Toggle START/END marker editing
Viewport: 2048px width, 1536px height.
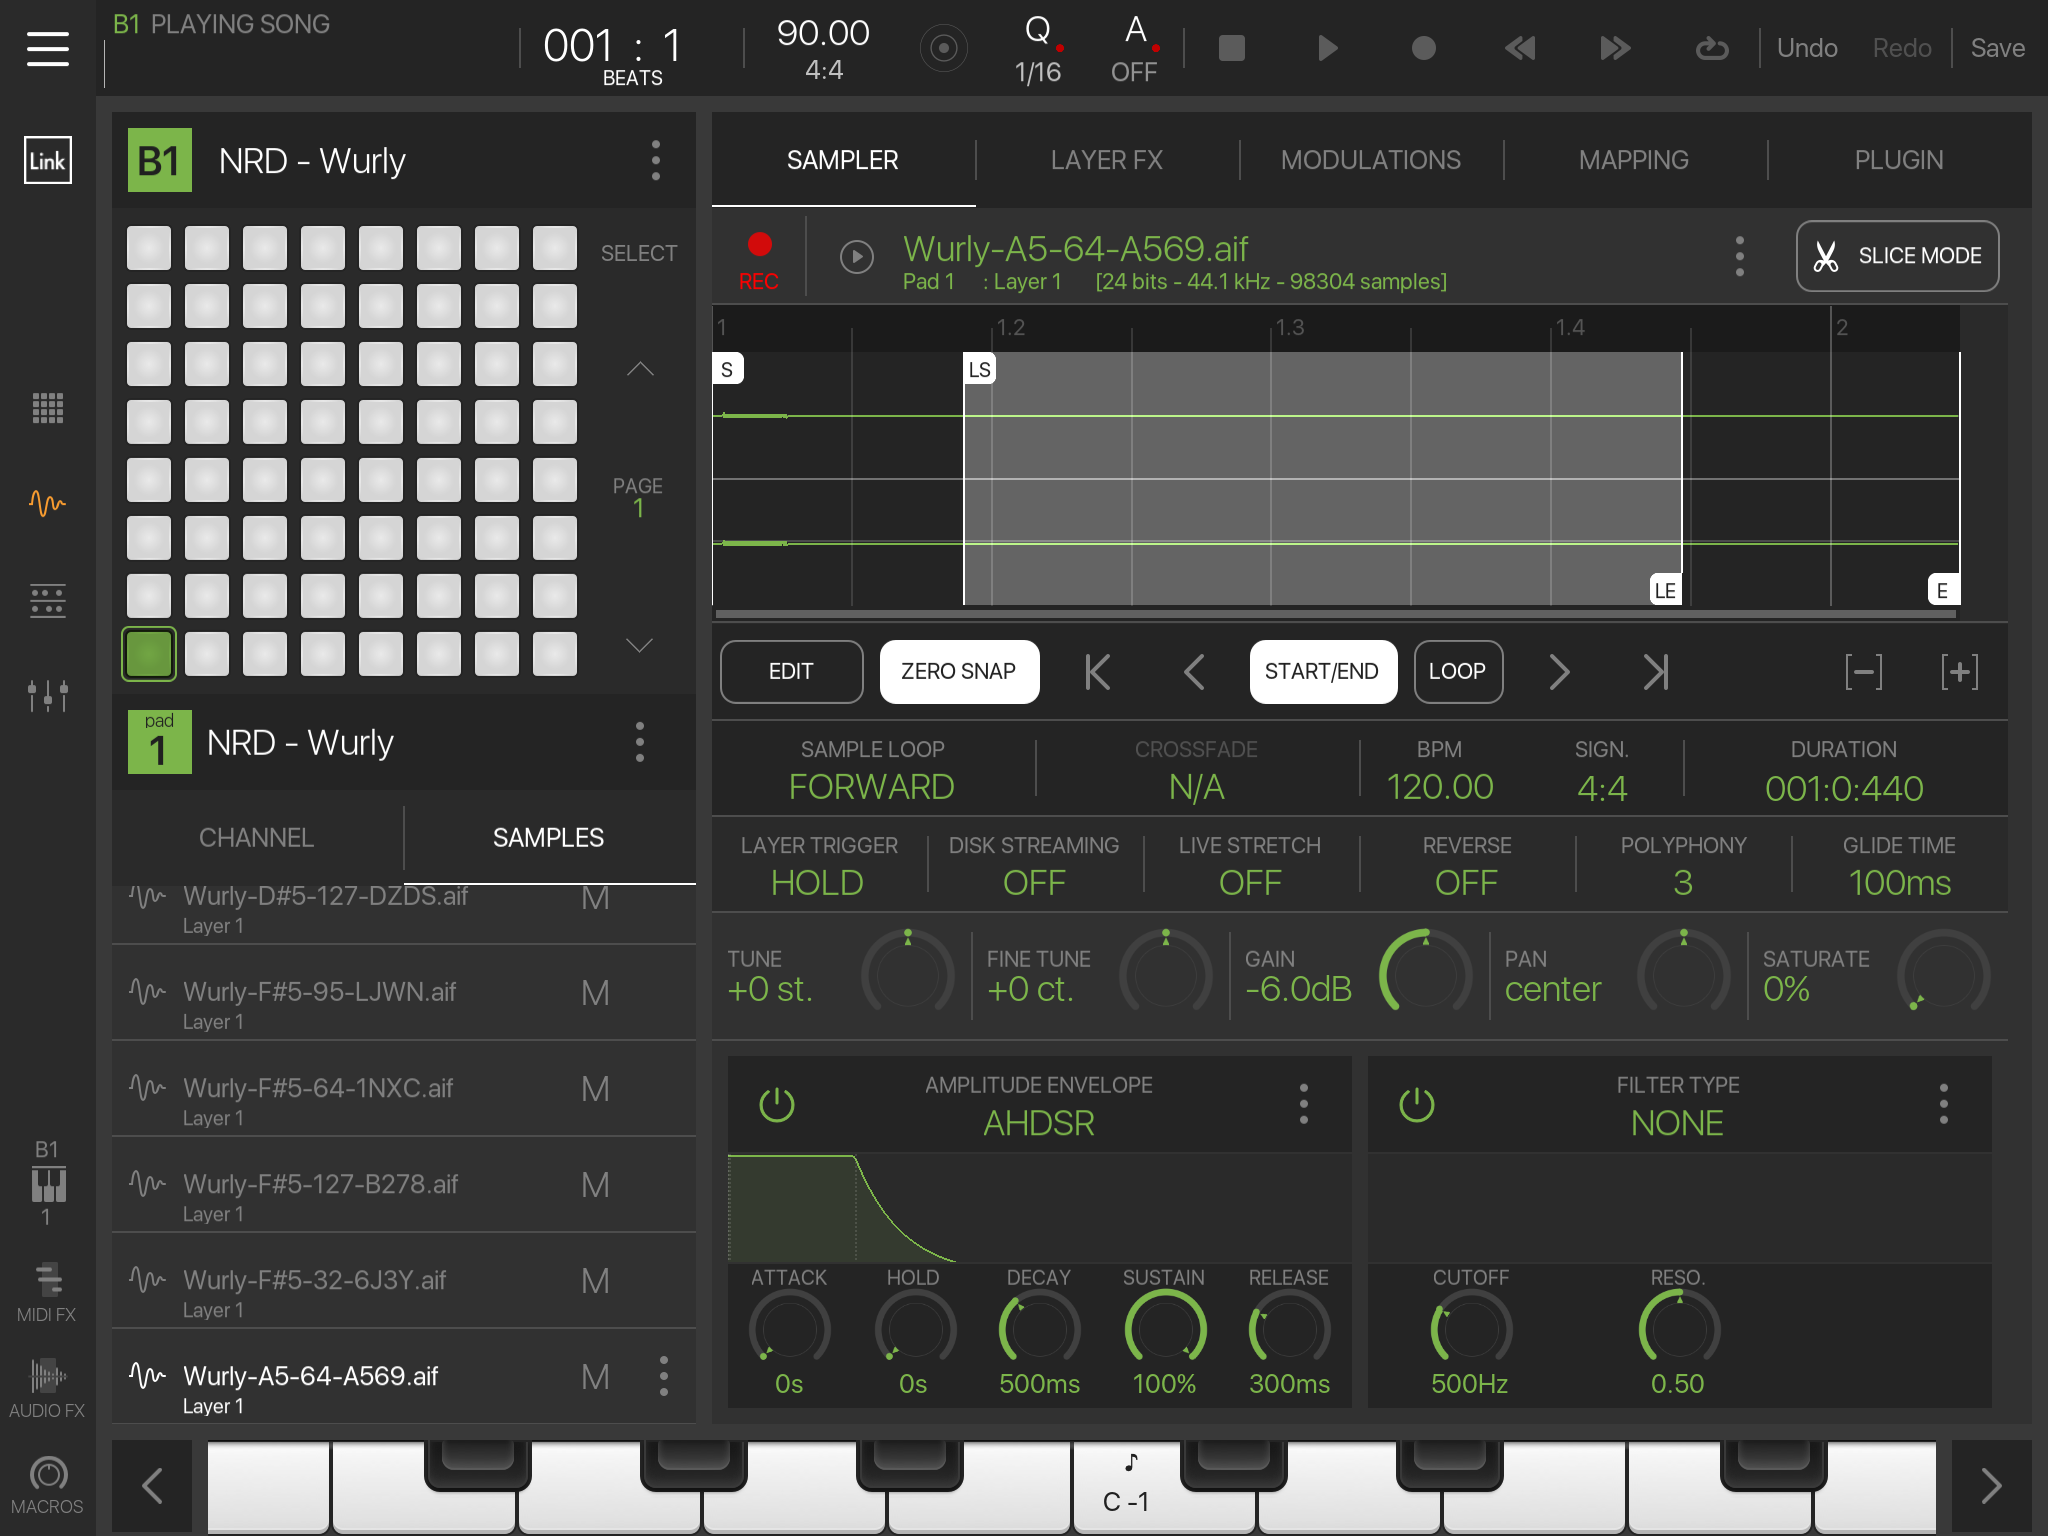point(1322,672)
